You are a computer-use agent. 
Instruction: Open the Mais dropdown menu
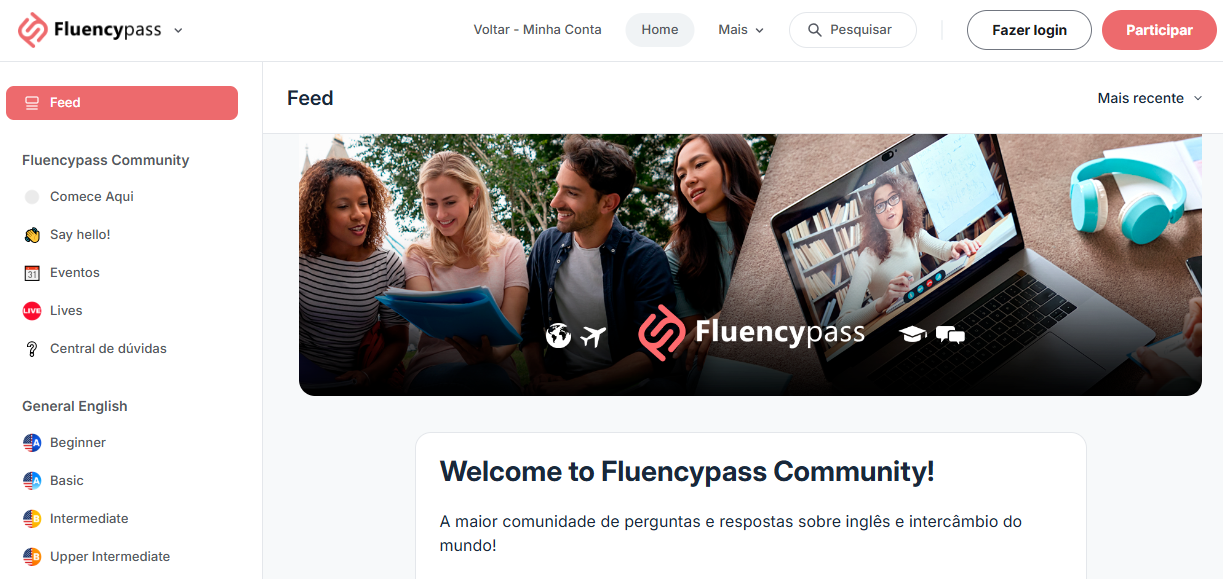click(x=741, y=30)
